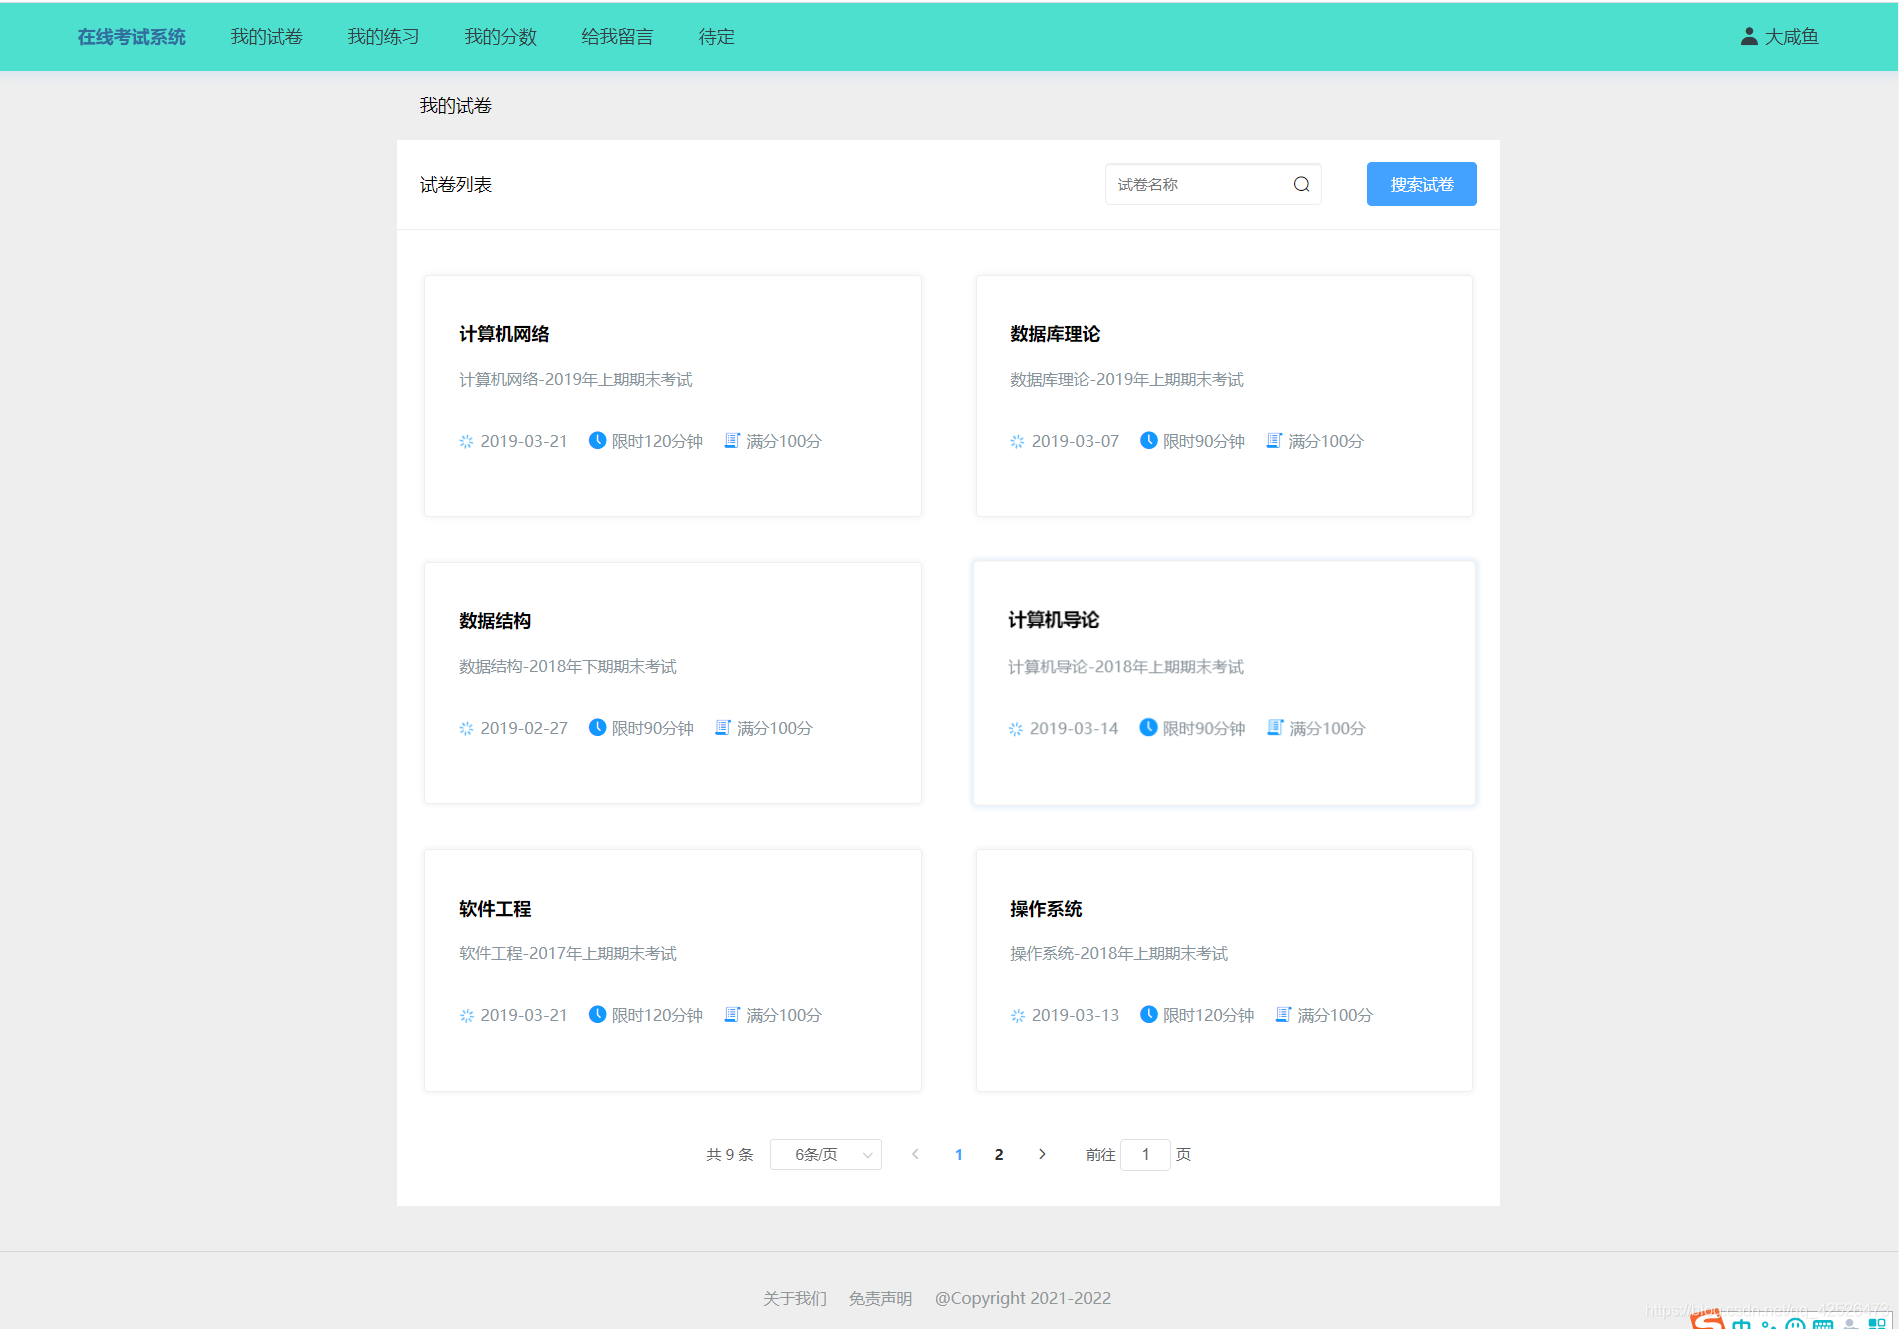This screenshot has height=1329, width=1899.
Task: Click date 2019-02-27 on 数据结构 card
Action: [524, 728]
